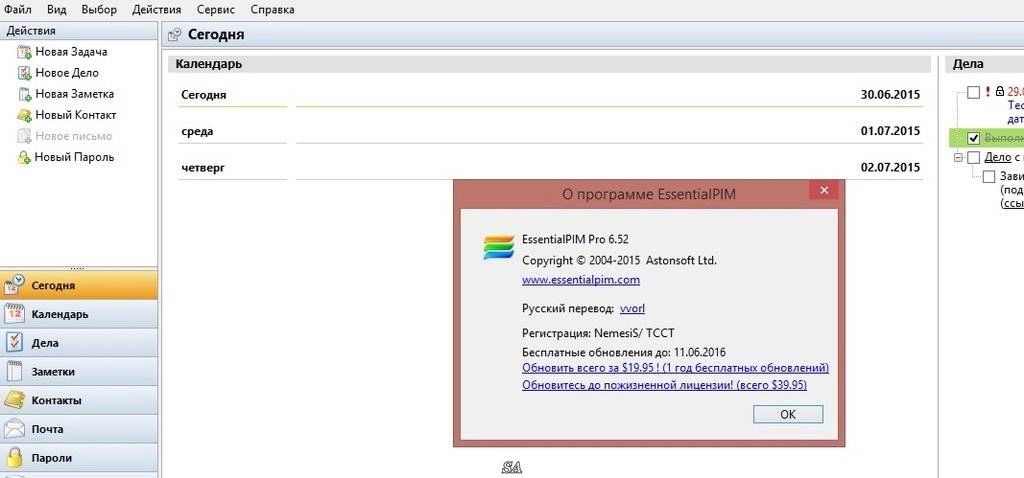1024x478 pixels.
Task: Click the Пароли lock icon in navigation
Action: [x=14, y=458]
